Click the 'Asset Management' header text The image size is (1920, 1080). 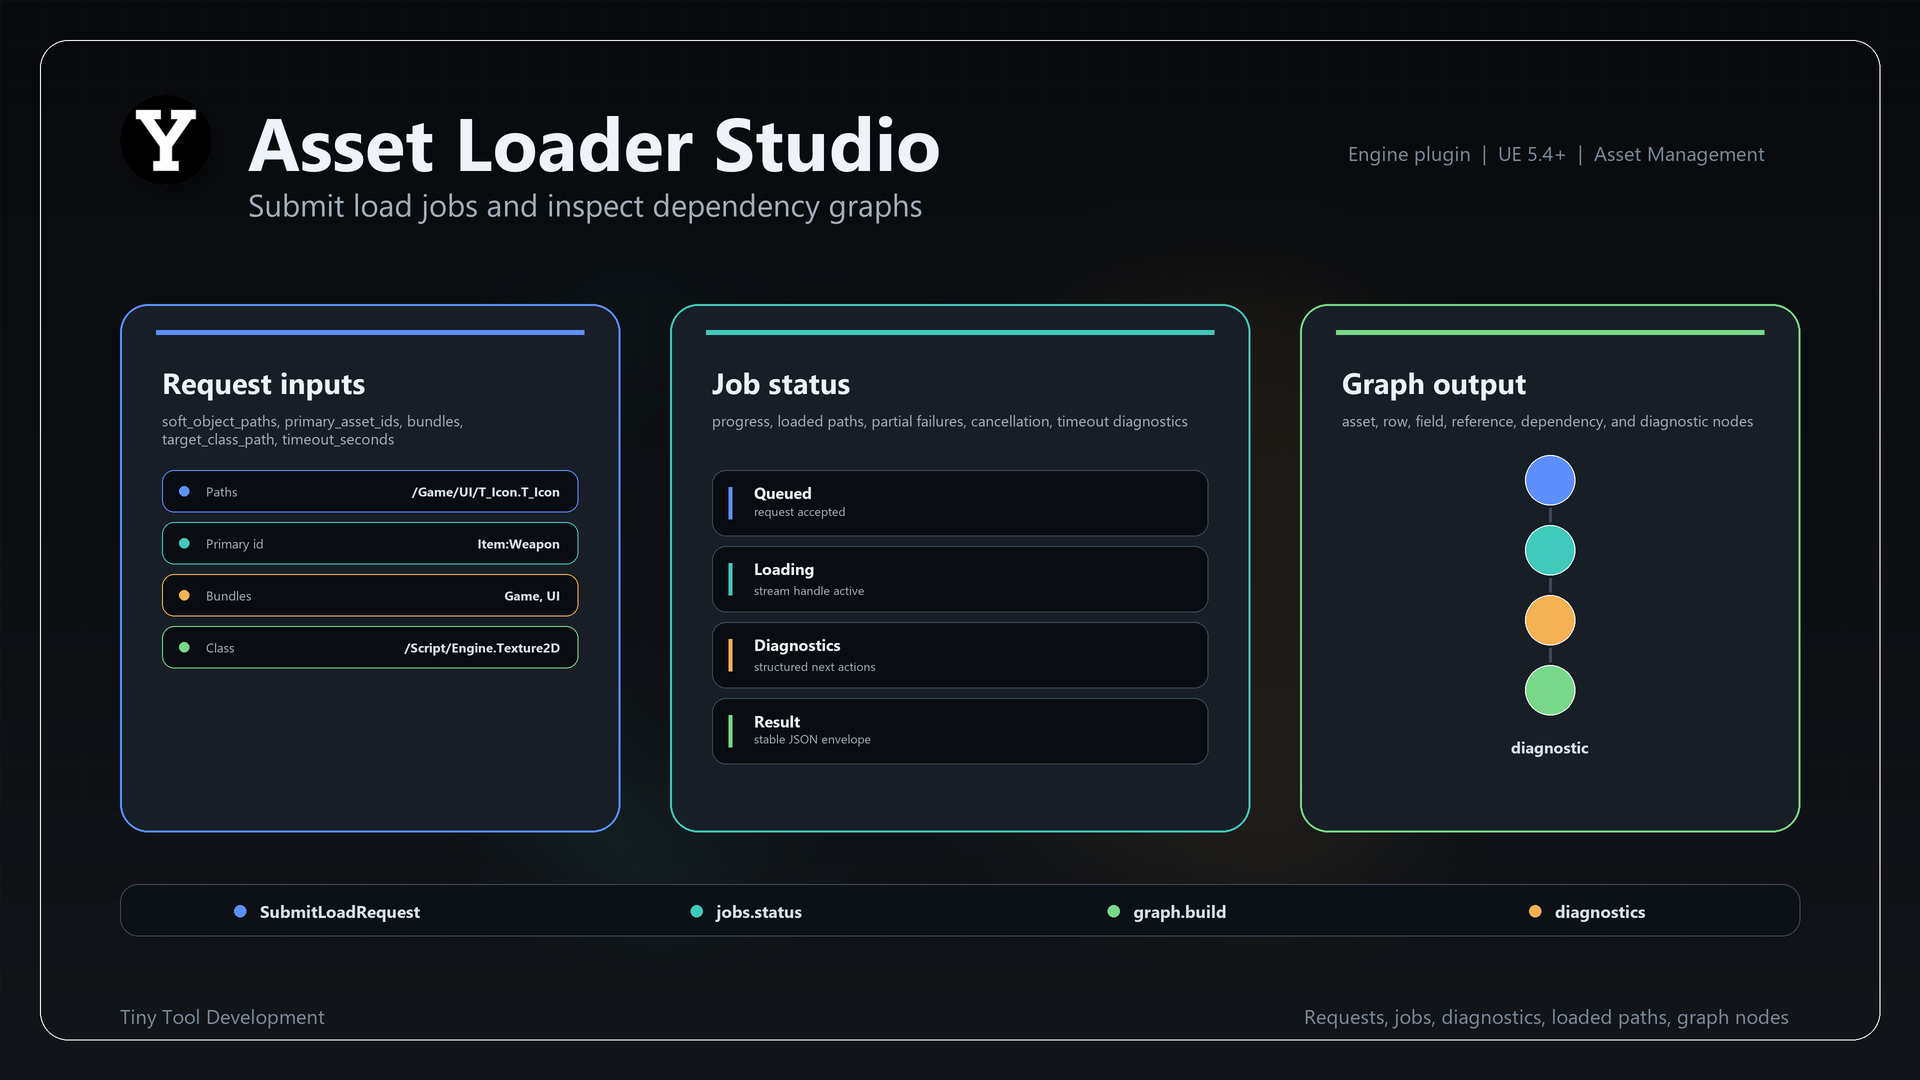coord(1679,155)
